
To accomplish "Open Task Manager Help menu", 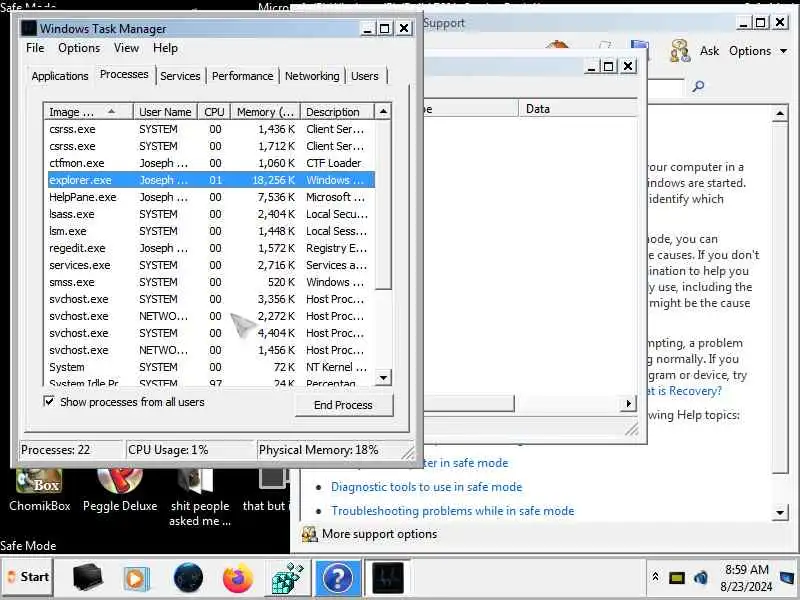I will [x=165, y=48].
